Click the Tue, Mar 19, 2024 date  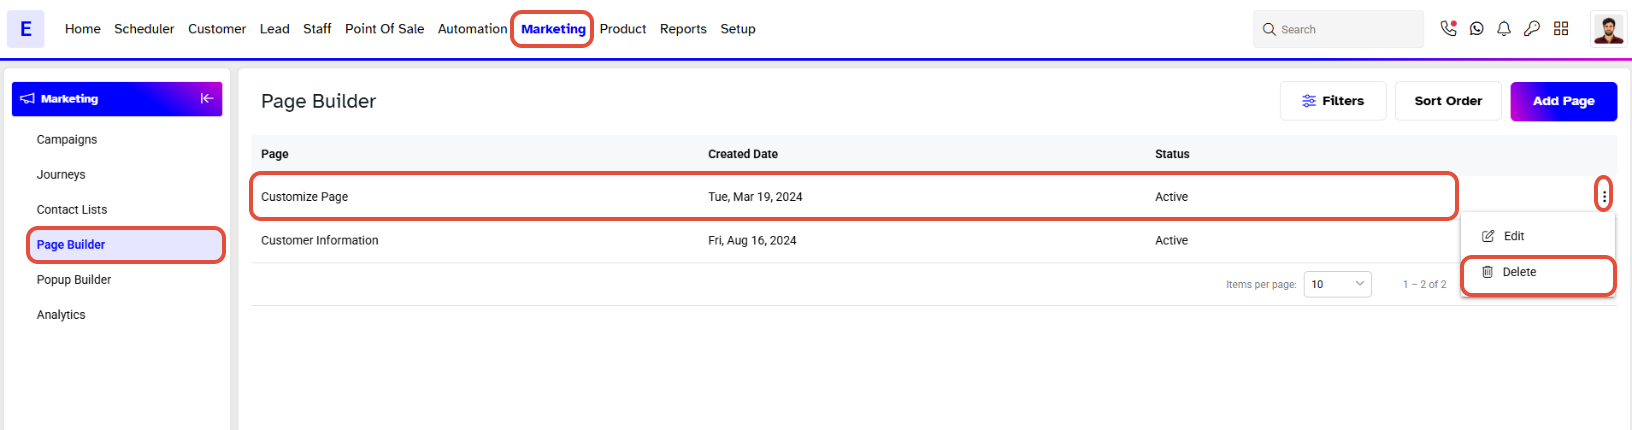point(755,197)
